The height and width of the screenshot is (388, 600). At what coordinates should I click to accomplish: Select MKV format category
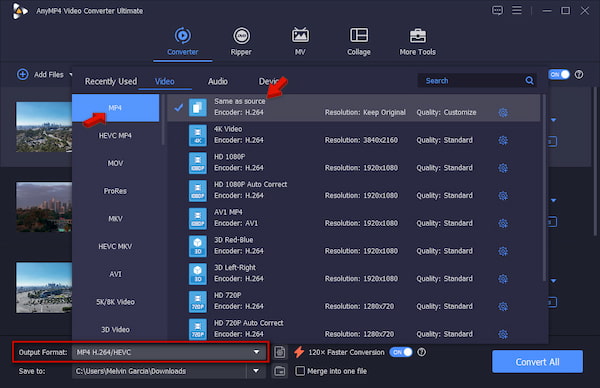116,219
